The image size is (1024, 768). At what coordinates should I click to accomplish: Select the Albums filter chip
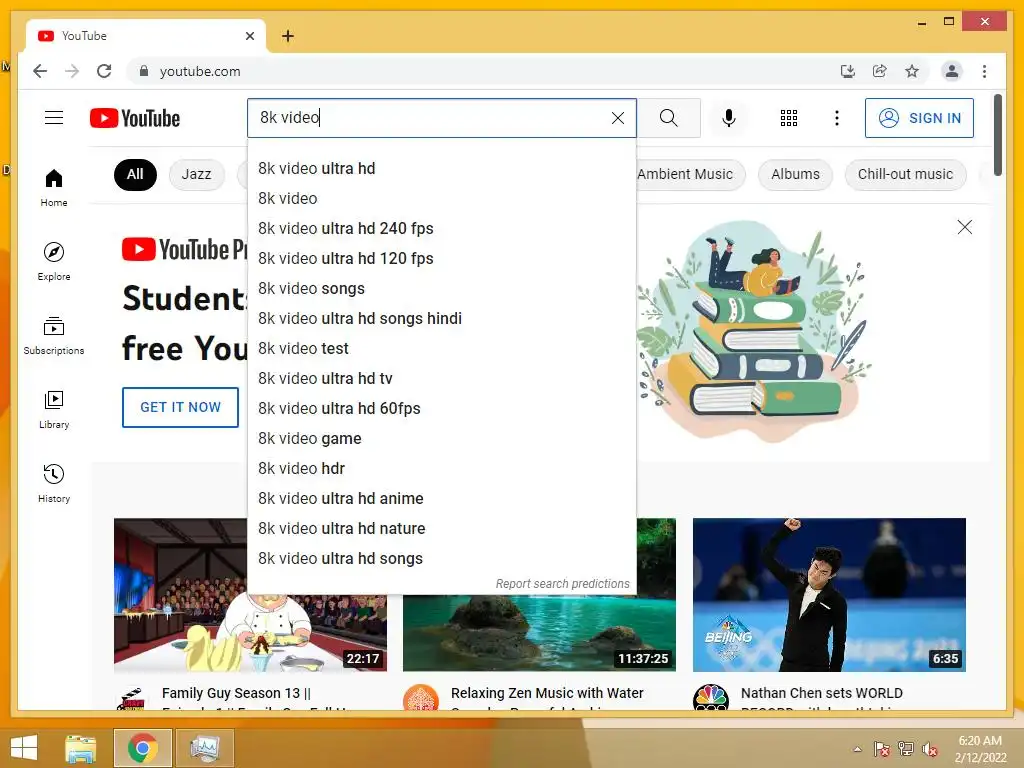coord(795,174)
